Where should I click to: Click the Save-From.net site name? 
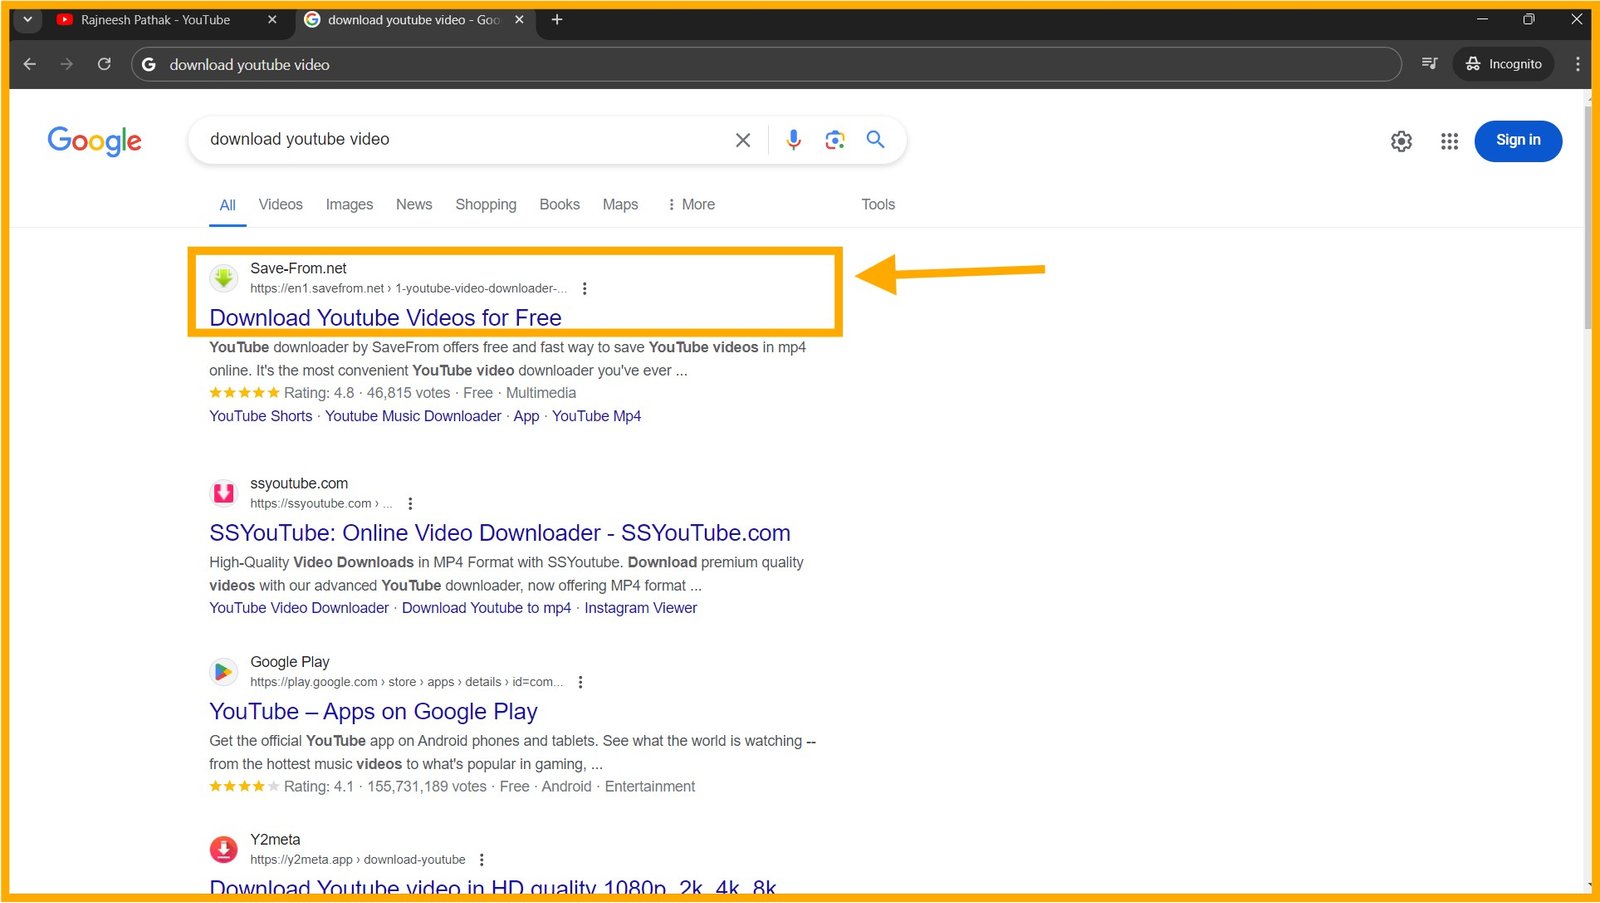tap(298, 268)
